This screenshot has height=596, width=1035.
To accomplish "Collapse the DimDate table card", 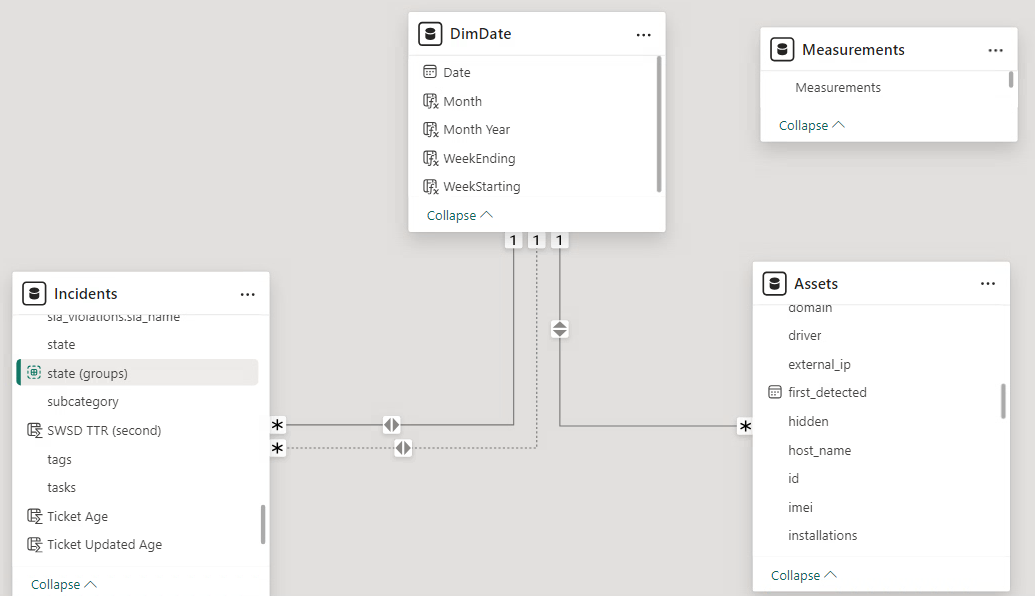I will (460, 216).
